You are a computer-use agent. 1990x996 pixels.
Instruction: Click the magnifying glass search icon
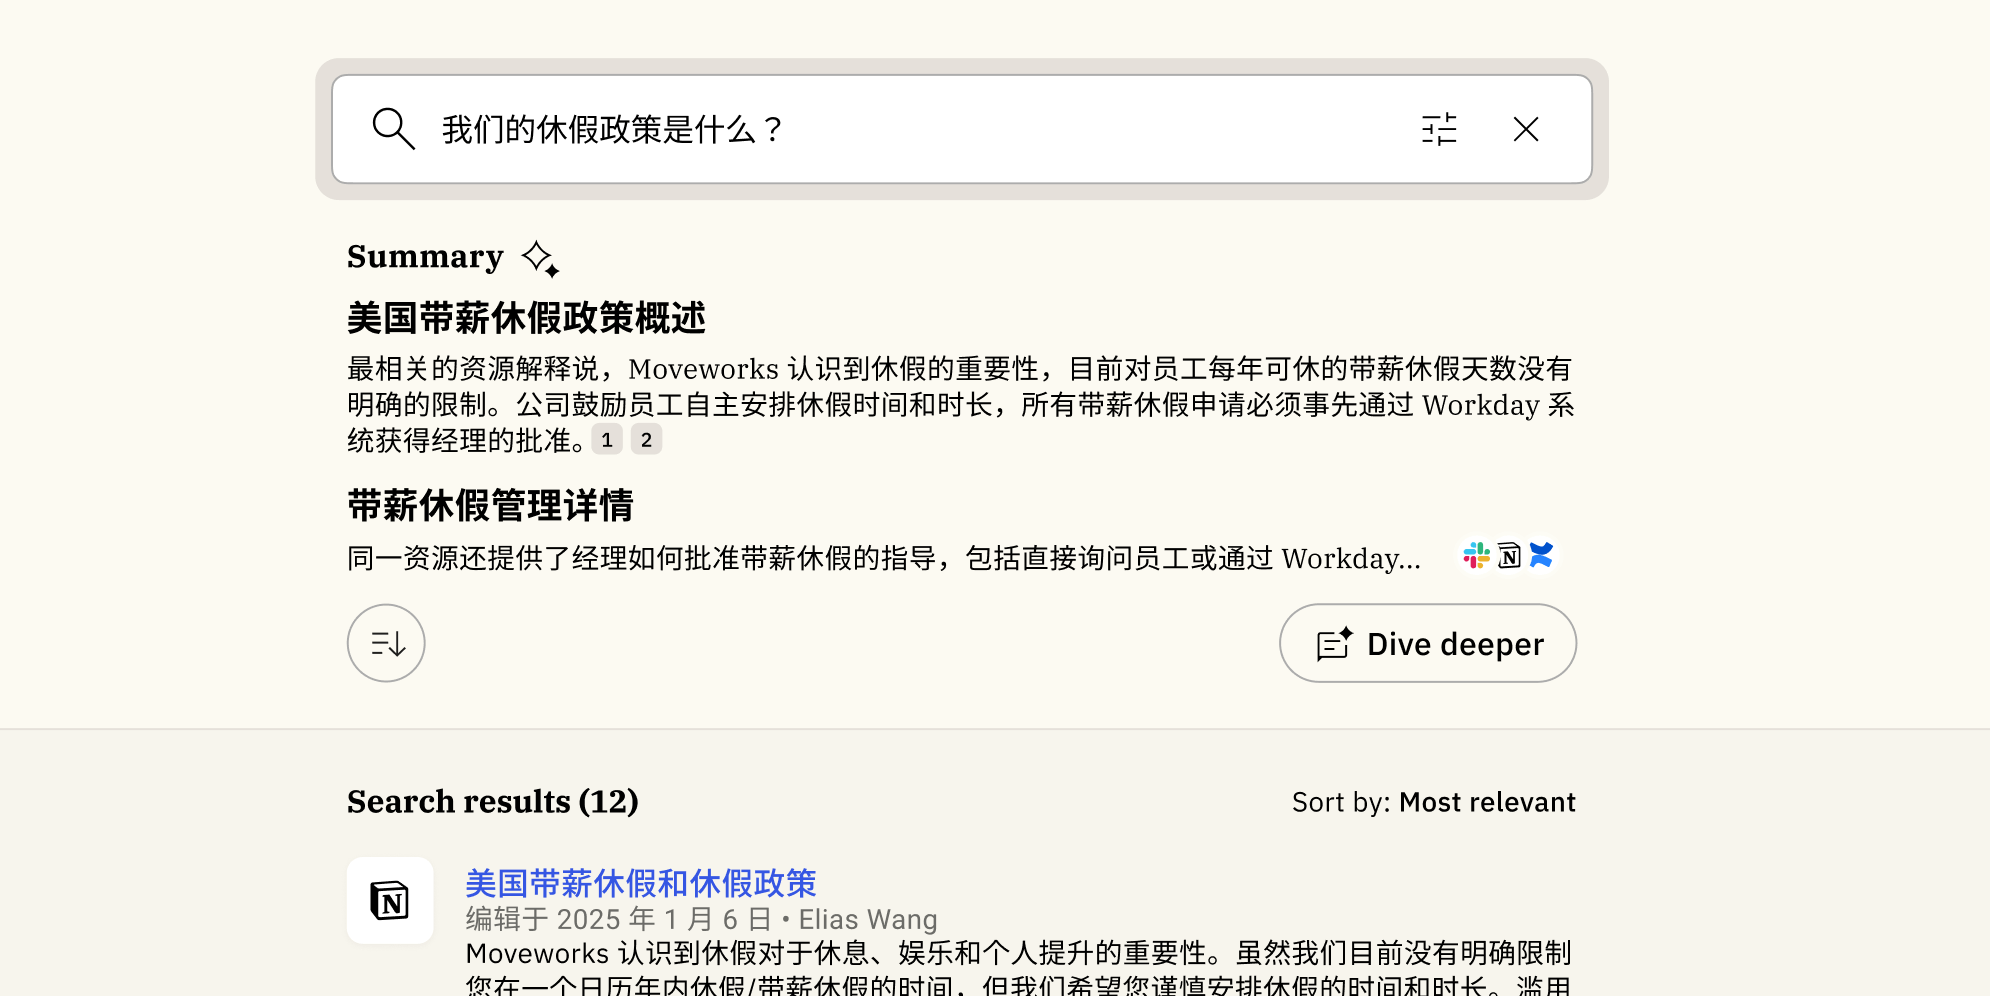pos(392,129)
